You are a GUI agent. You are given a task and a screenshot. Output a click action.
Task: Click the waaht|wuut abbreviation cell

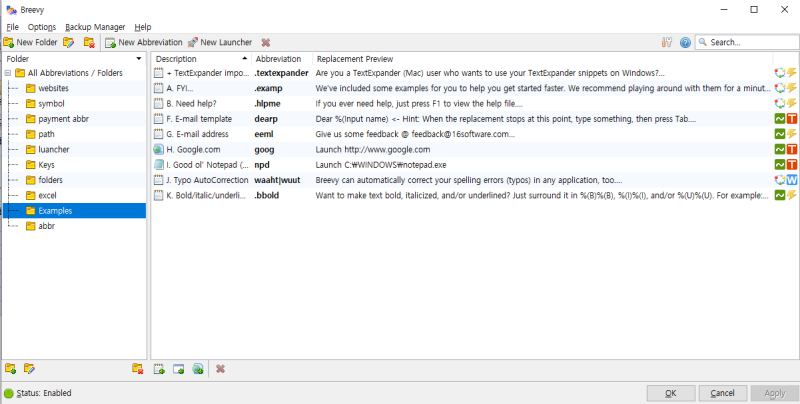pos(278,180)
